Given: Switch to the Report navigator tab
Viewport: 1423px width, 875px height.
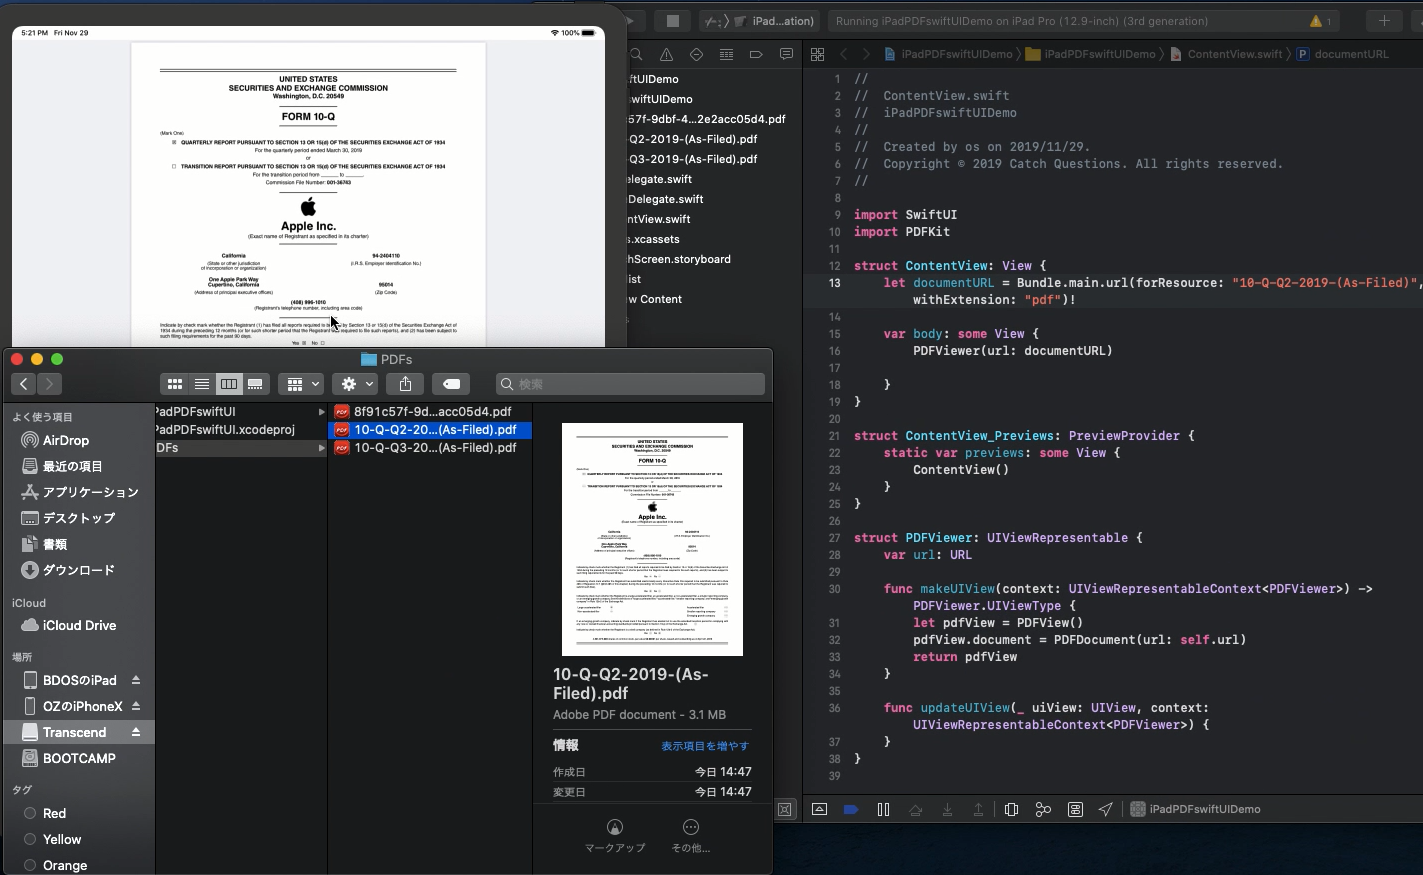Looking at the screenshot, I should [786, 54].
